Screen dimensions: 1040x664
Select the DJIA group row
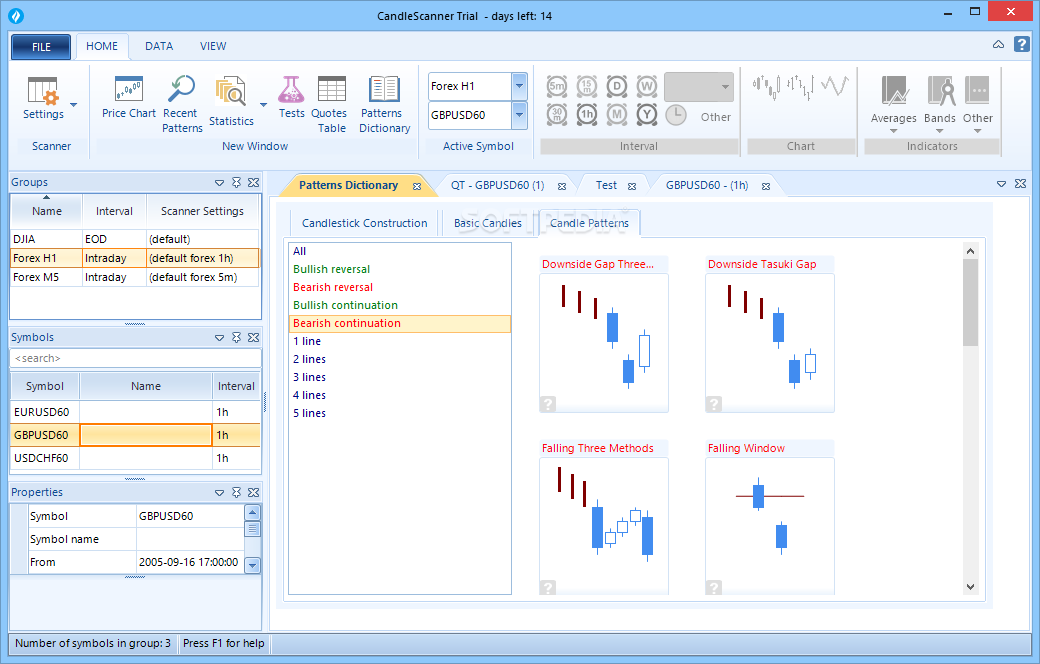[135, 239]
